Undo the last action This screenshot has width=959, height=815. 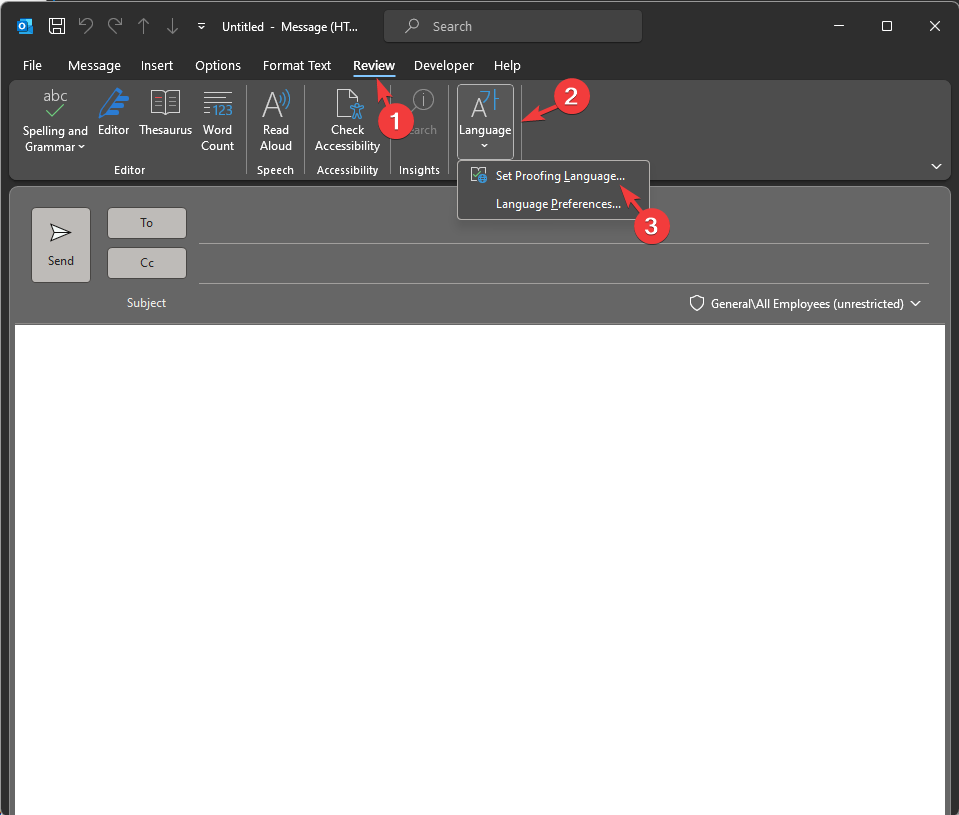coord(85,26)
